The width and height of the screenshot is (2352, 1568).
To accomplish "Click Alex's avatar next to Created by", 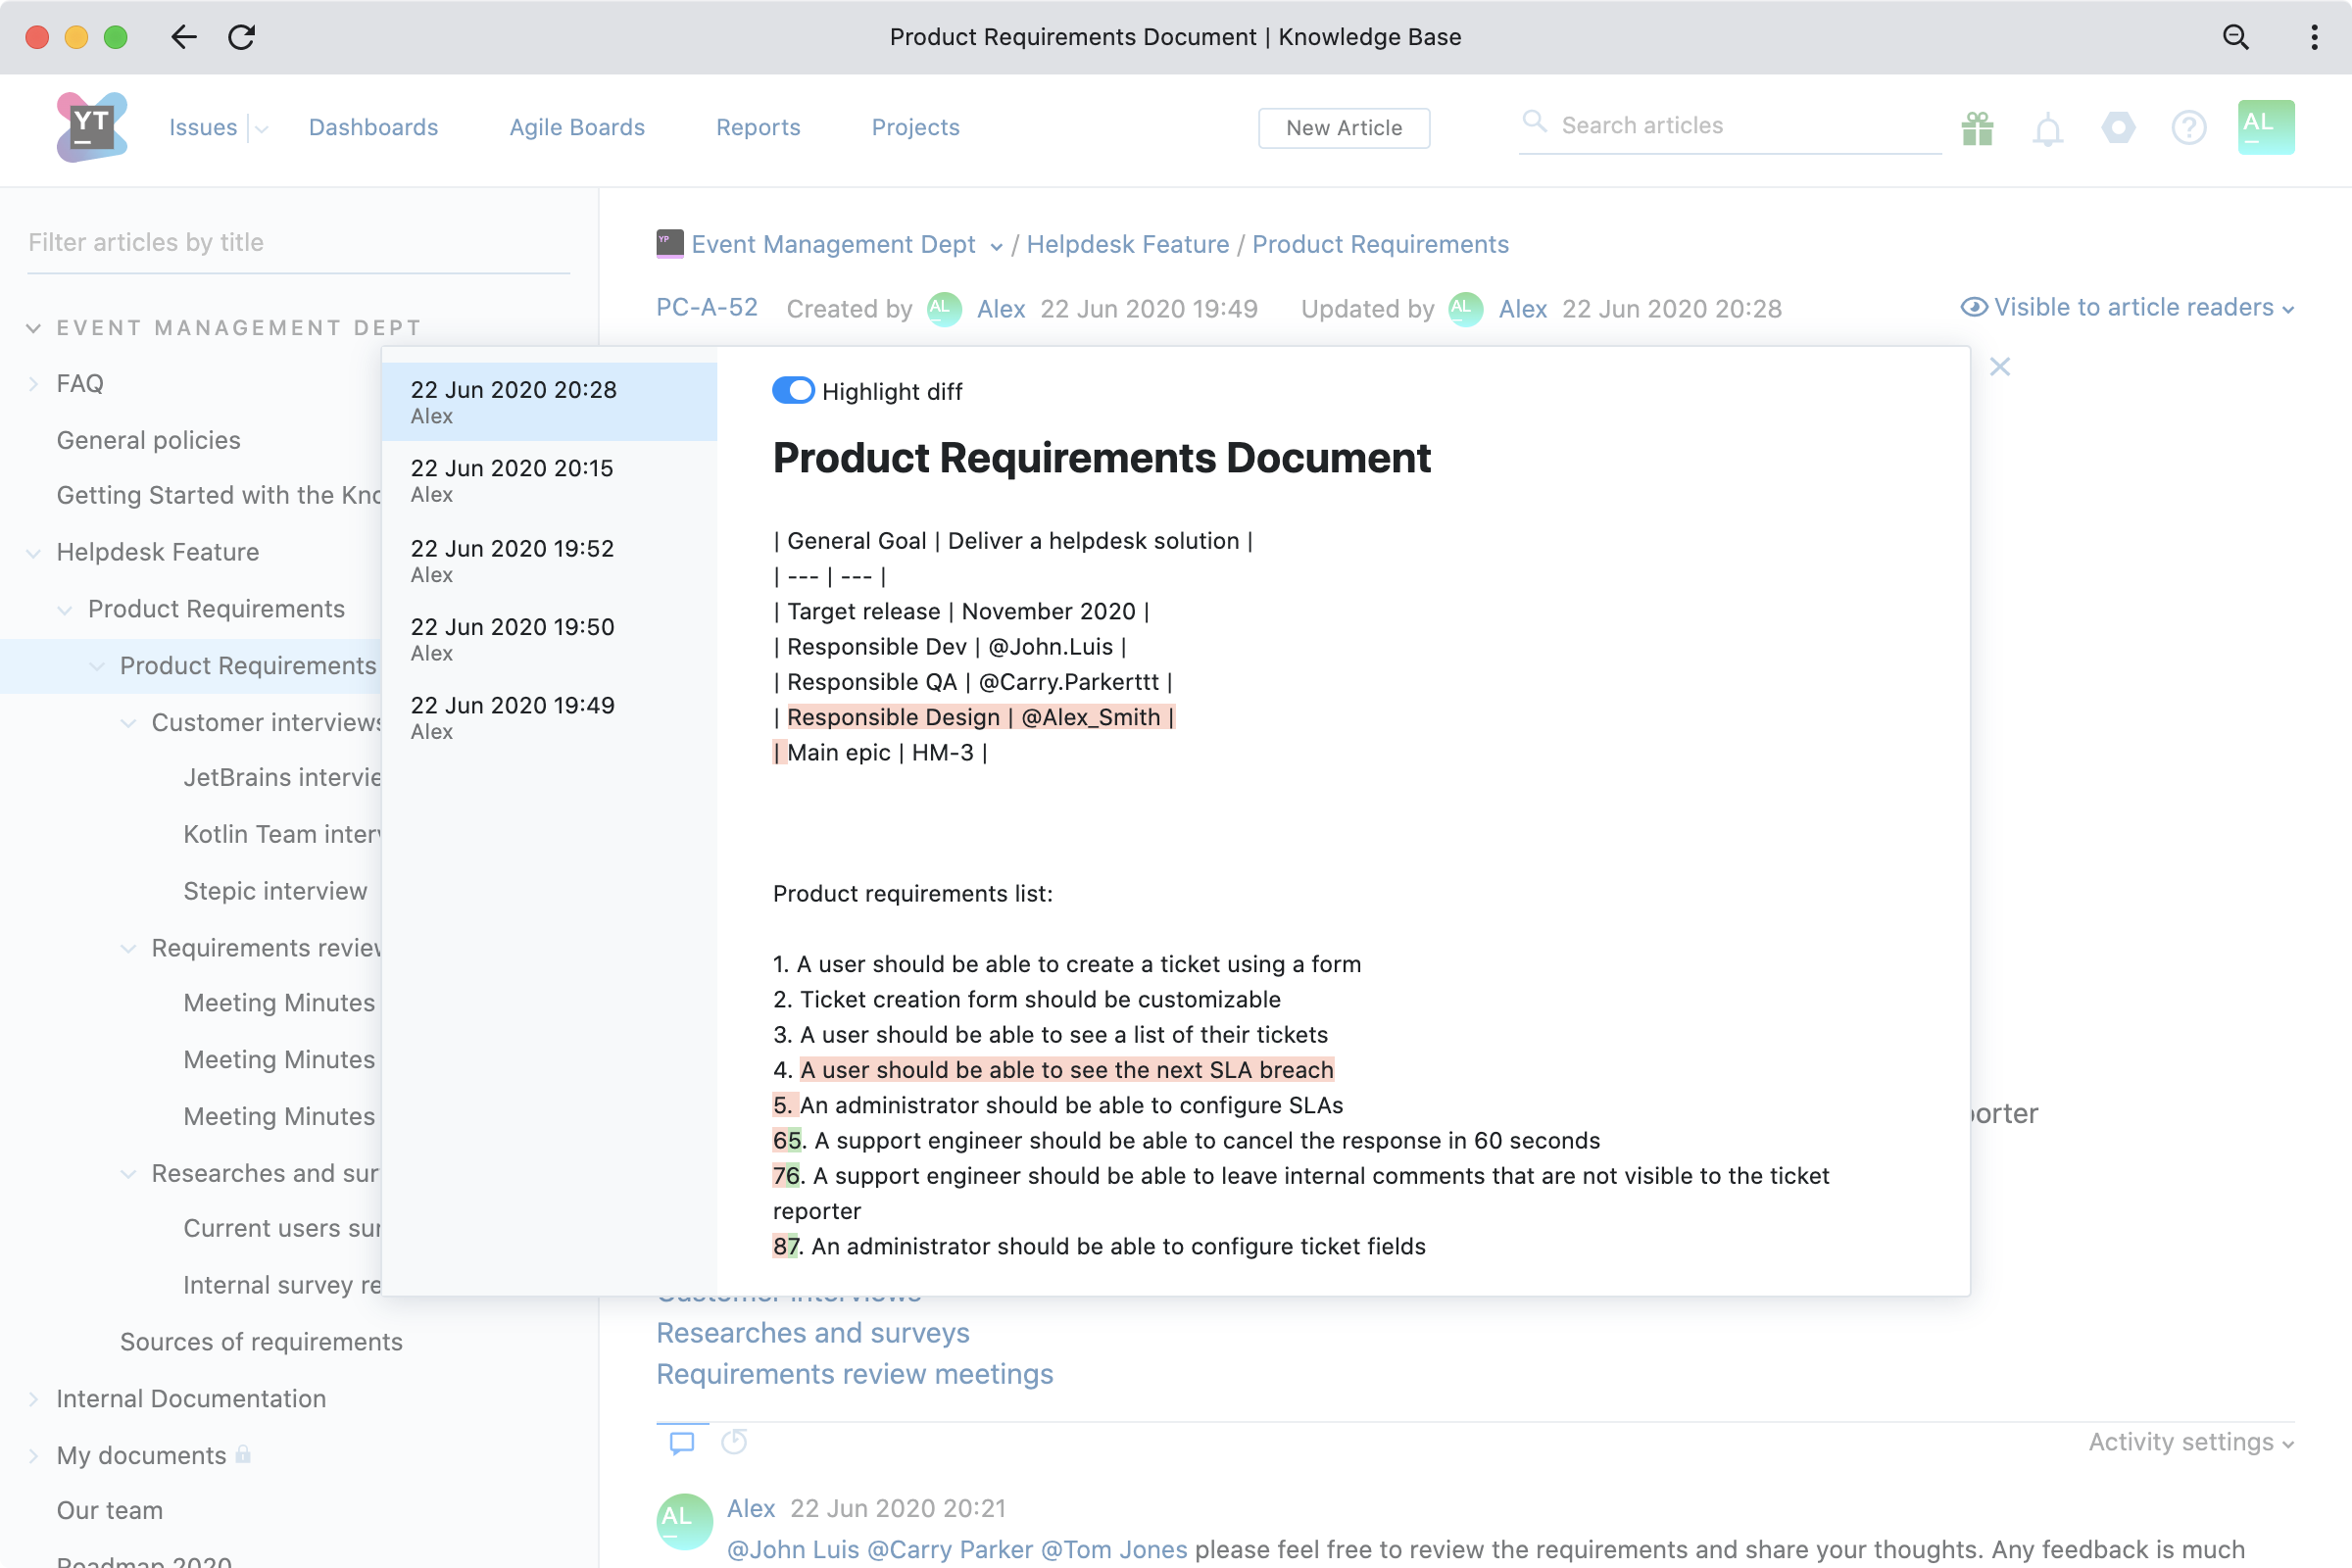I will coord(944,308).
